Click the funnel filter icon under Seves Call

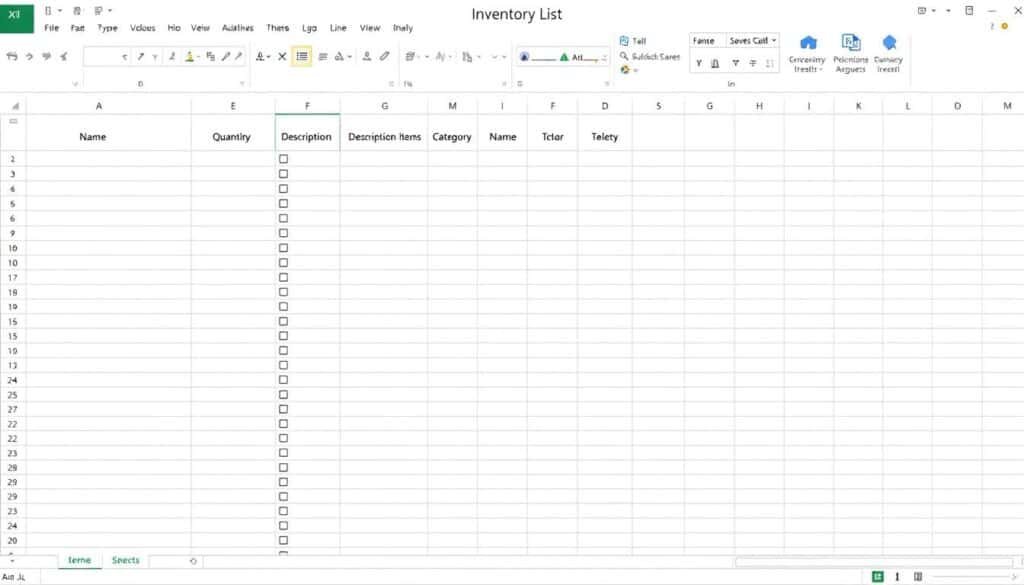(736, 63)
